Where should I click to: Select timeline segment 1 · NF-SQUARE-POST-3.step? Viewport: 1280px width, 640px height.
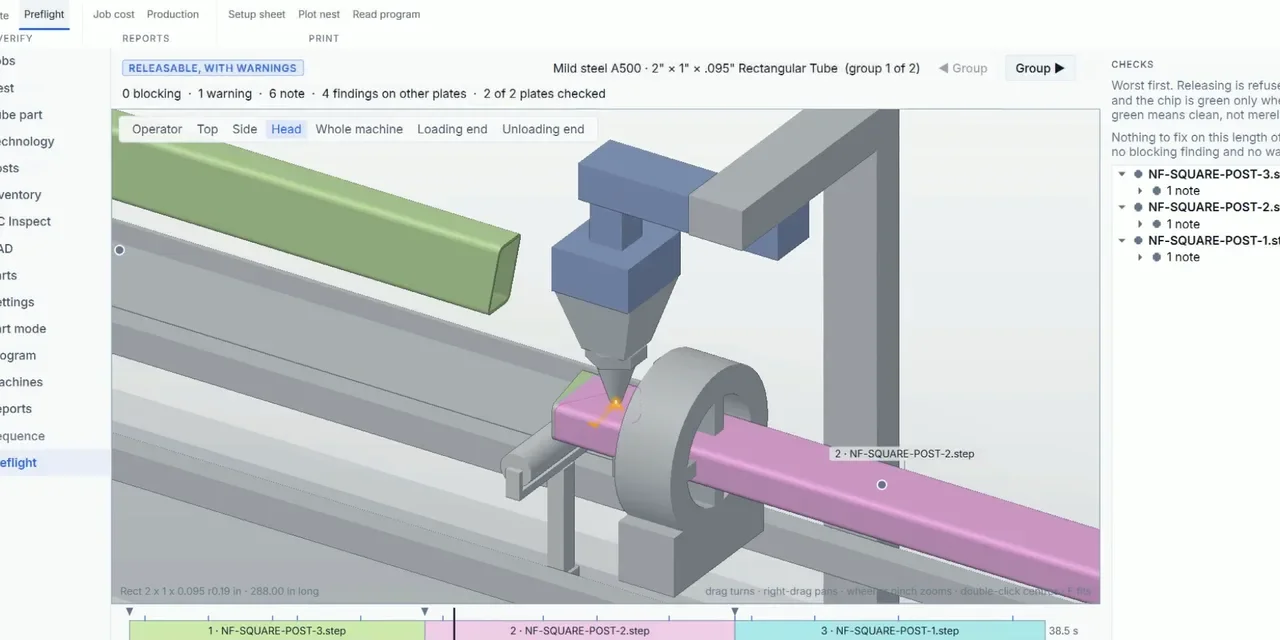(x=277, y=631)
